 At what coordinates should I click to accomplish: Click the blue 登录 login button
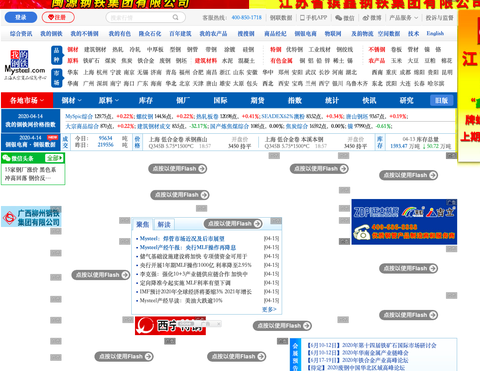(x=21, y=17)
